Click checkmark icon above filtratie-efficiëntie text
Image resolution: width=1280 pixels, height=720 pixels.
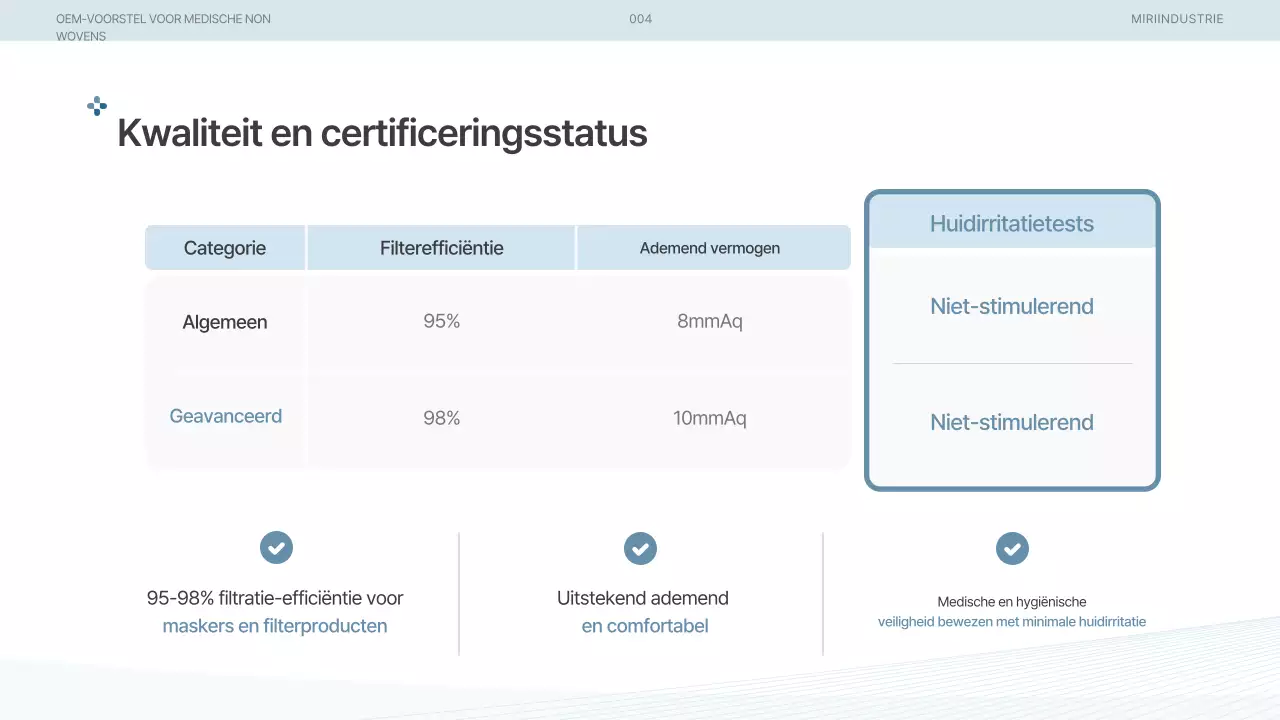[x=276, y=548]
